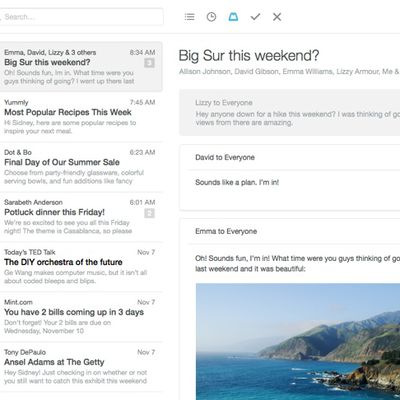Open Most Popular Recipes This Week email
The width and height of the screenshot is (400, 400).
pos(81,117)
